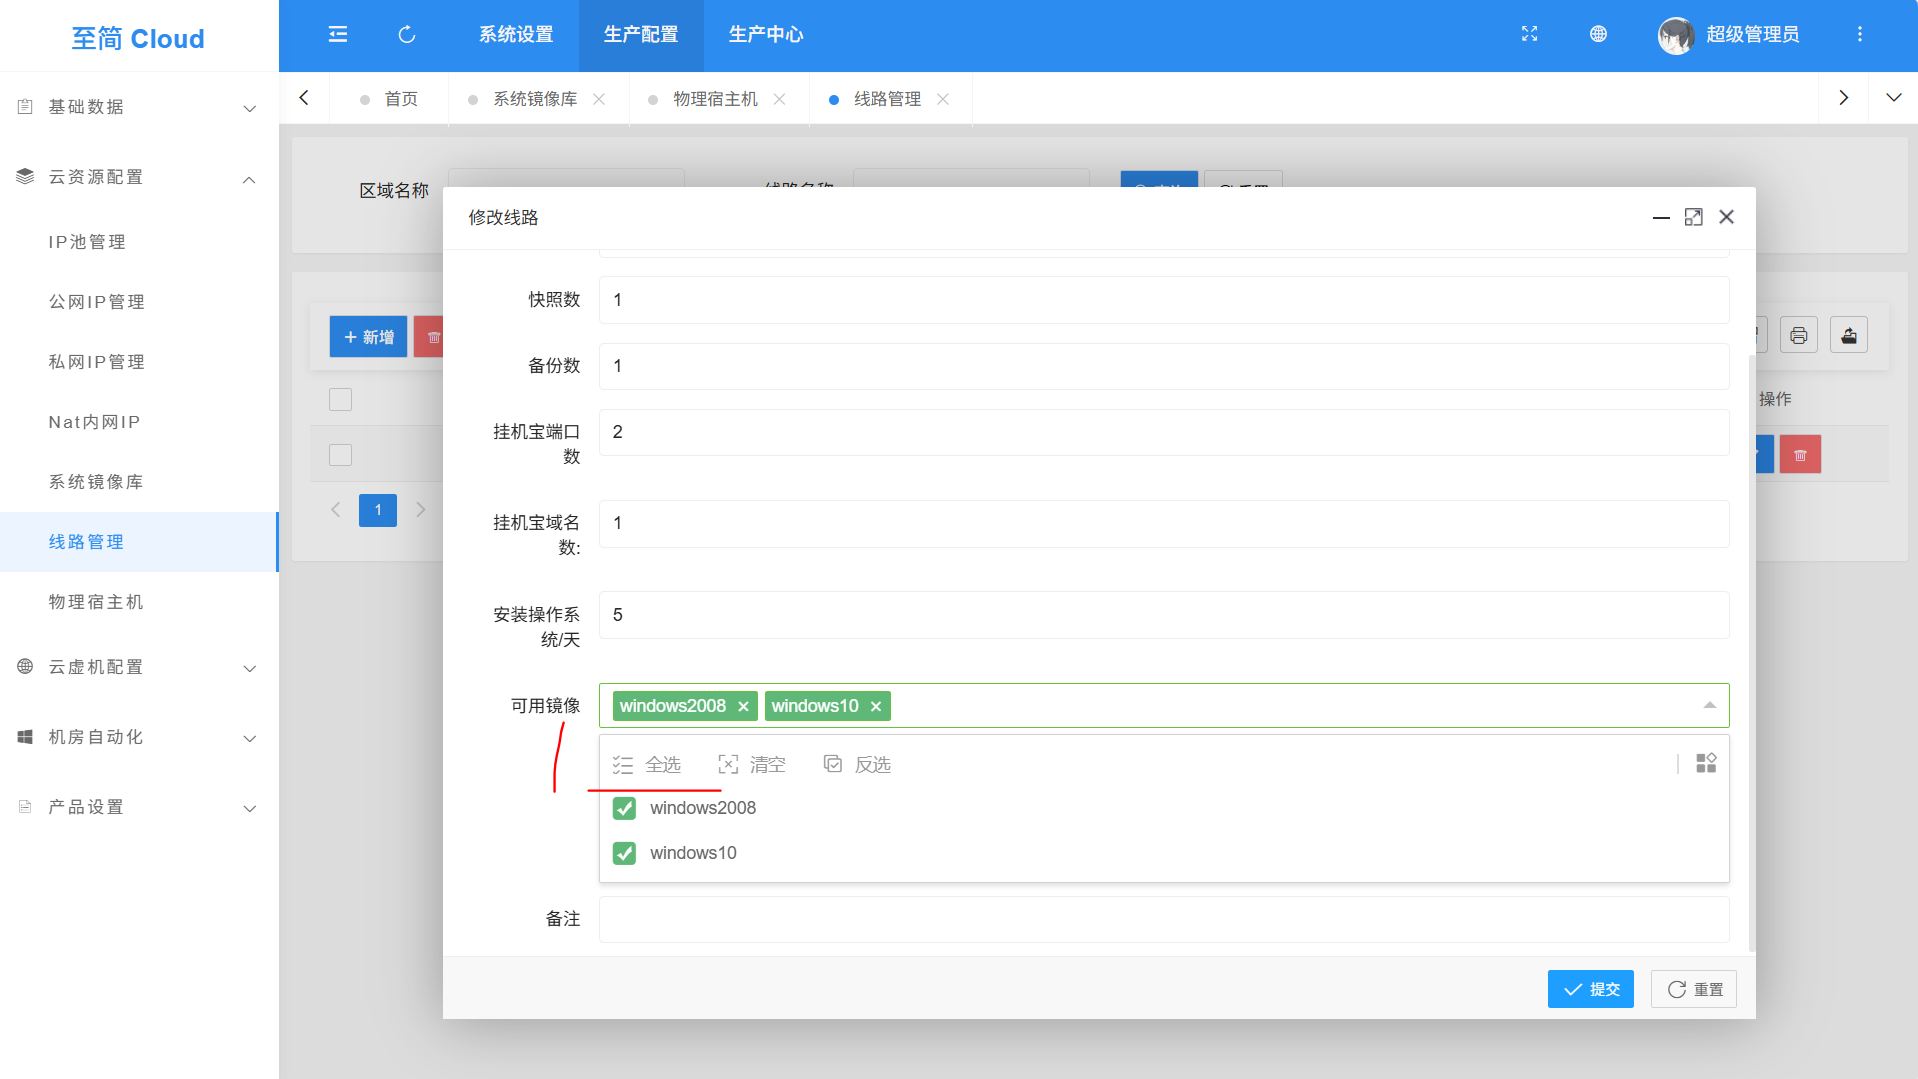Open the 生产中心 top menu
Screen dimensions: 1918x1079
tap(765, 35)
